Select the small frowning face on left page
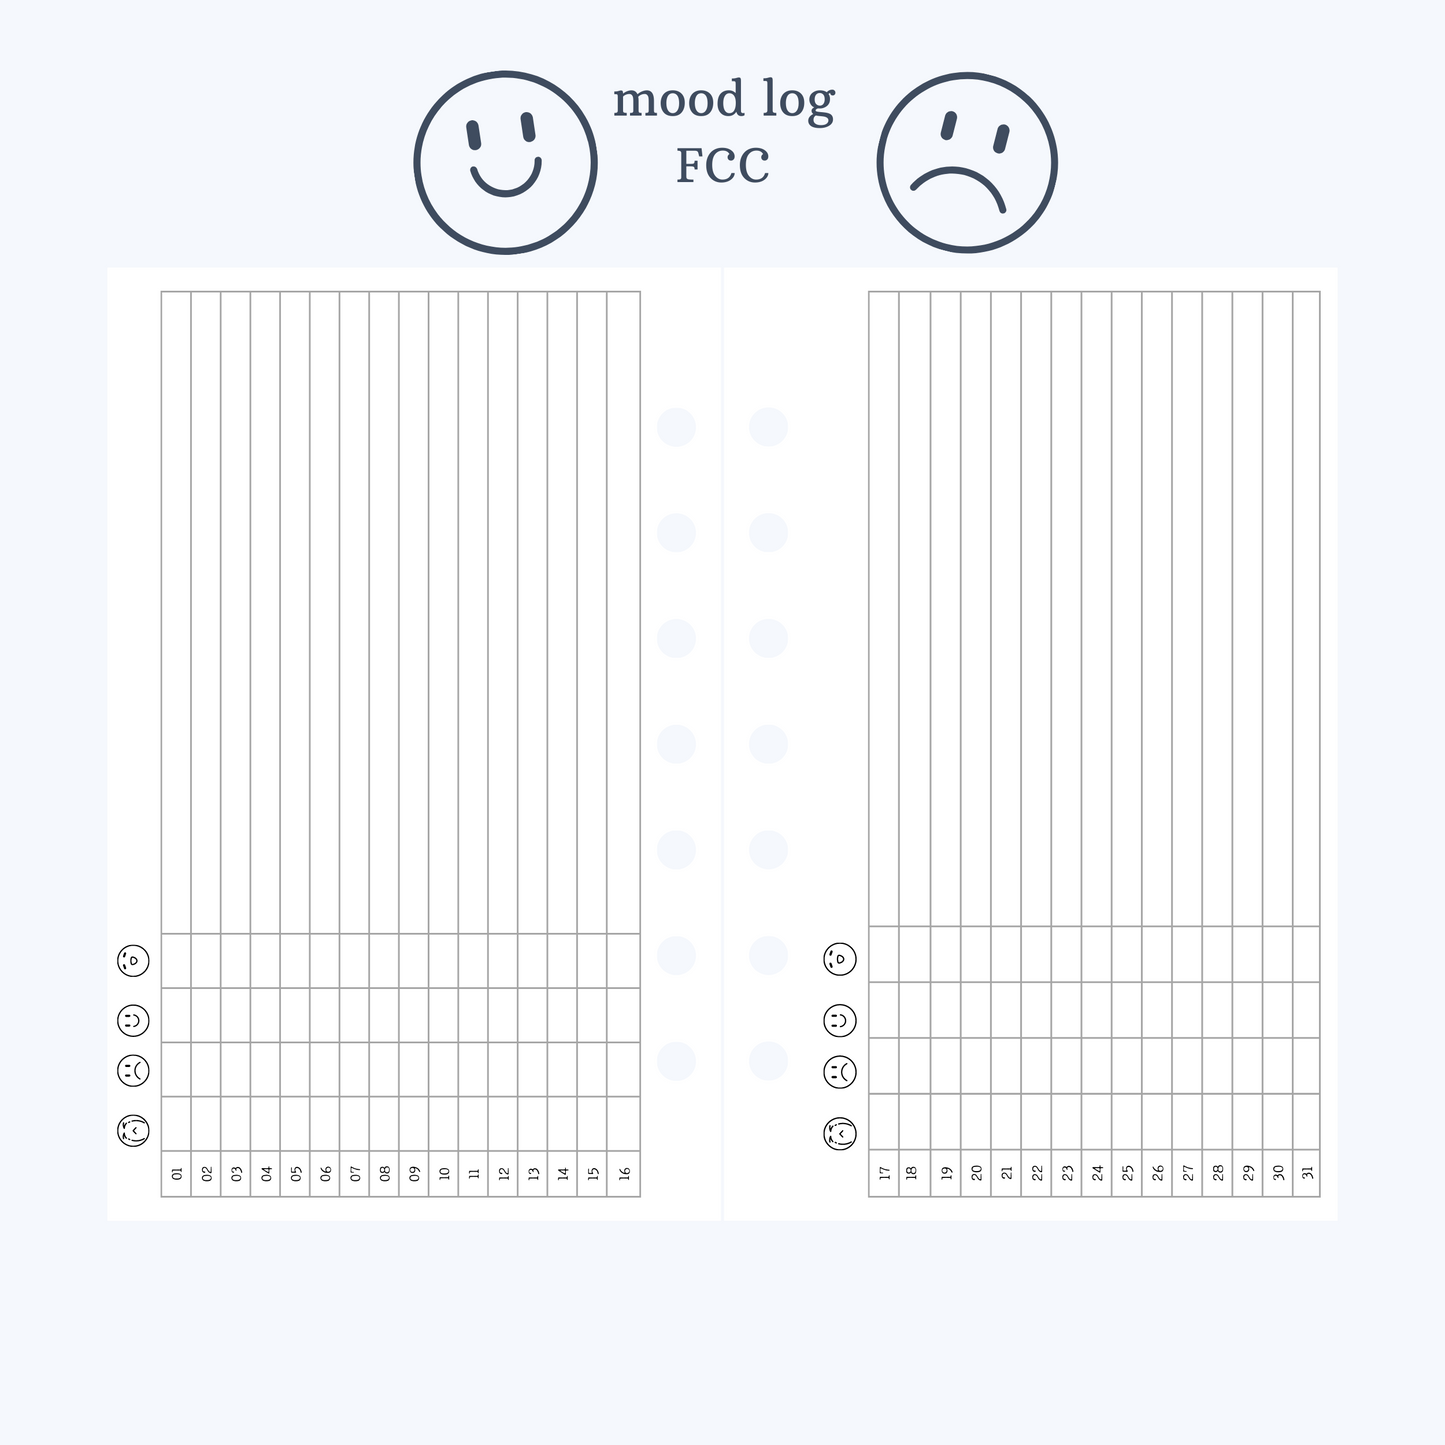Viewport: 1445px width, 1445px height. [133, 1071]
